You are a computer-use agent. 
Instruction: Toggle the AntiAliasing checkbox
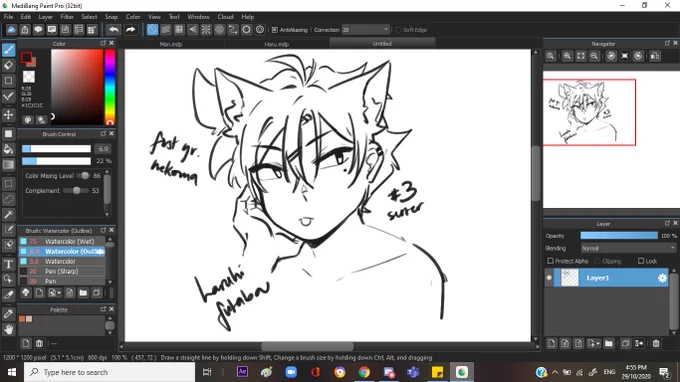(275, 29)
